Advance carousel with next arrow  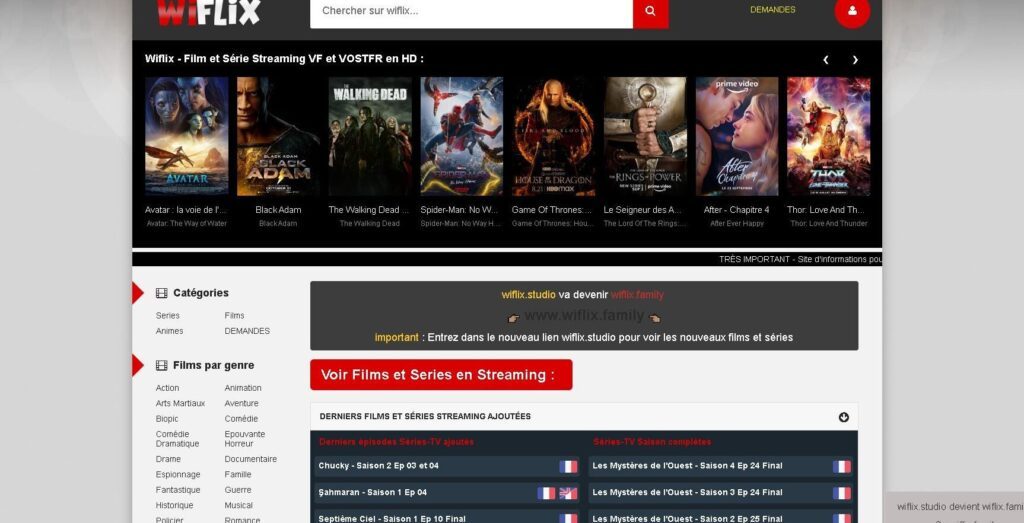pos(855,60)
